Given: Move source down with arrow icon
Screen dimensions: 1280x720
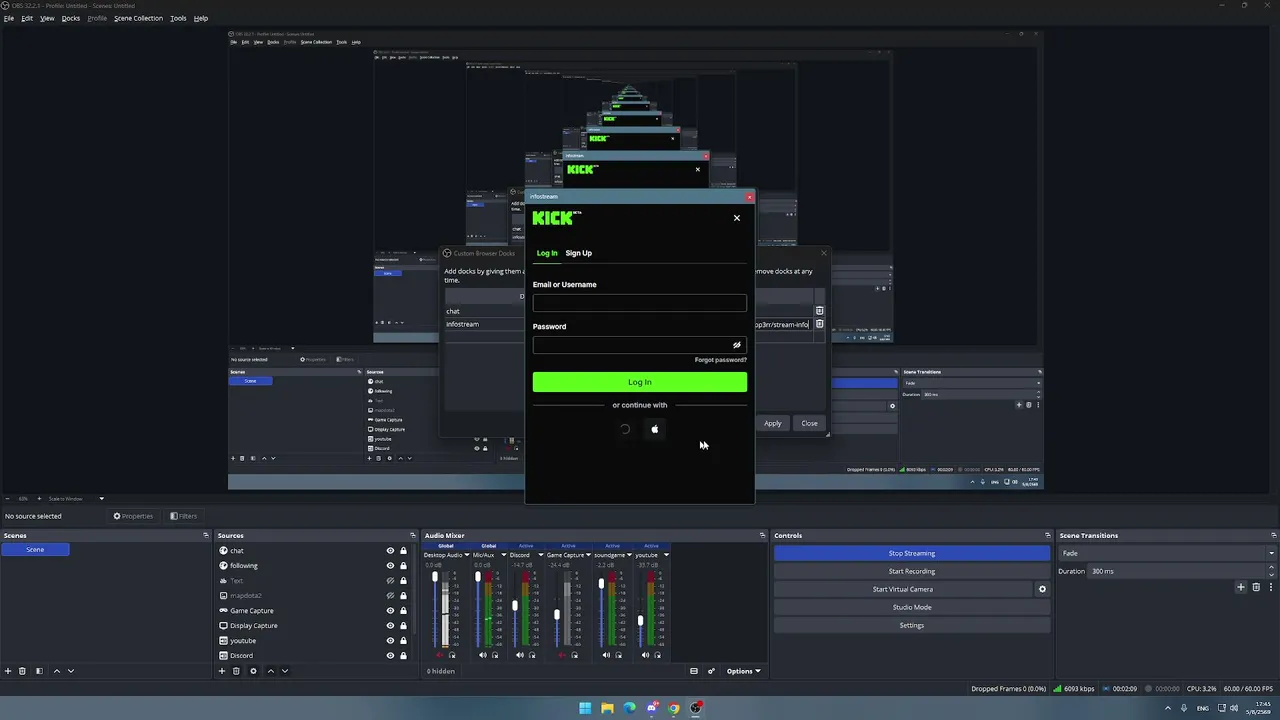Looking at the screenshot, I should (284, 671).
